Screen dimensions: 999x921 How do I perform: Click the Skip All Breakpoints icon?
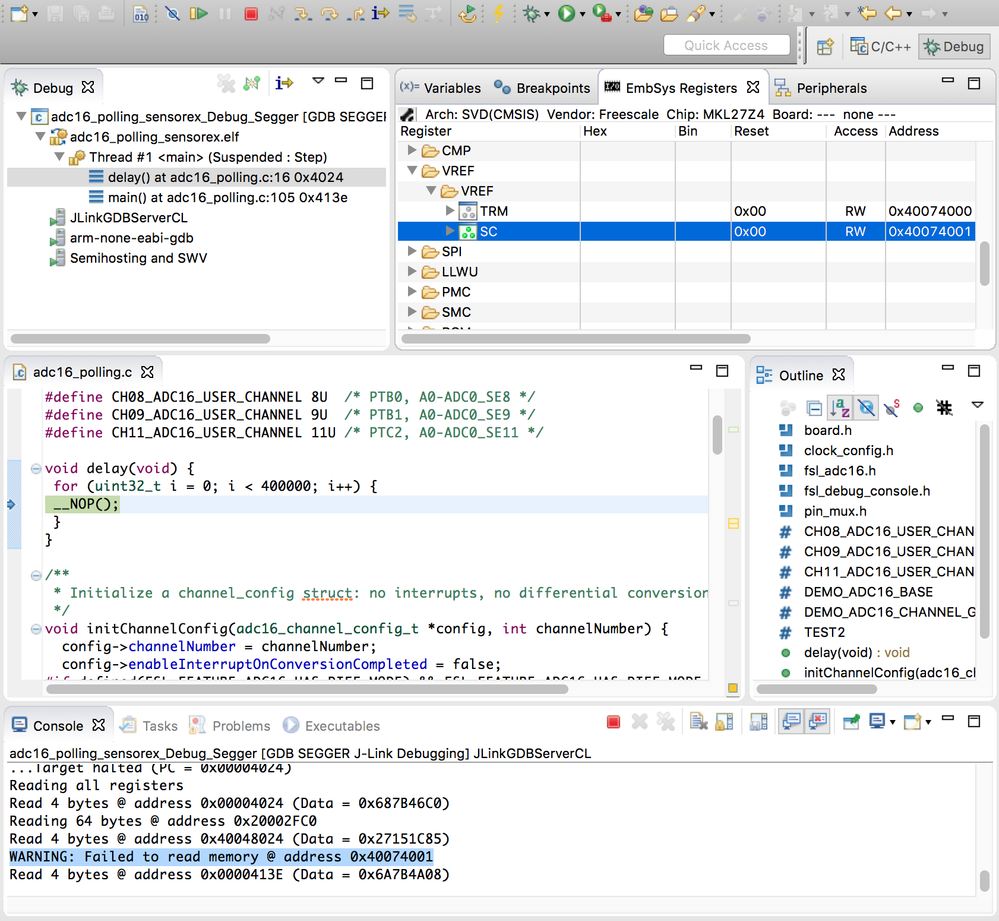click(172, 14)
